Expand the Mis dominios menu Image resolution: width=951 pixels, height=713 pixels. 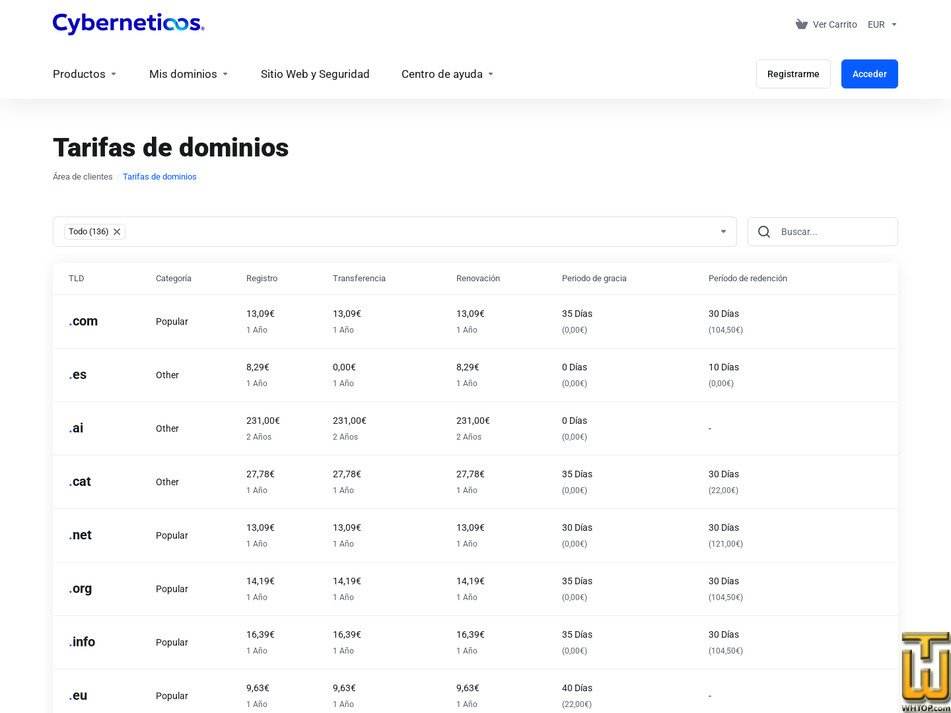pyautogui.click(x=189, y=74)
